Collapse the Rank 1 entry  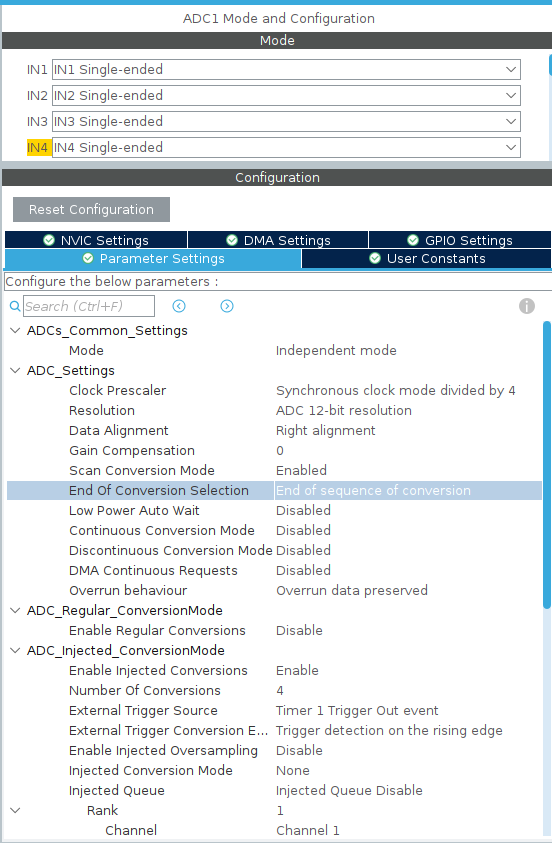click(16, 811)
